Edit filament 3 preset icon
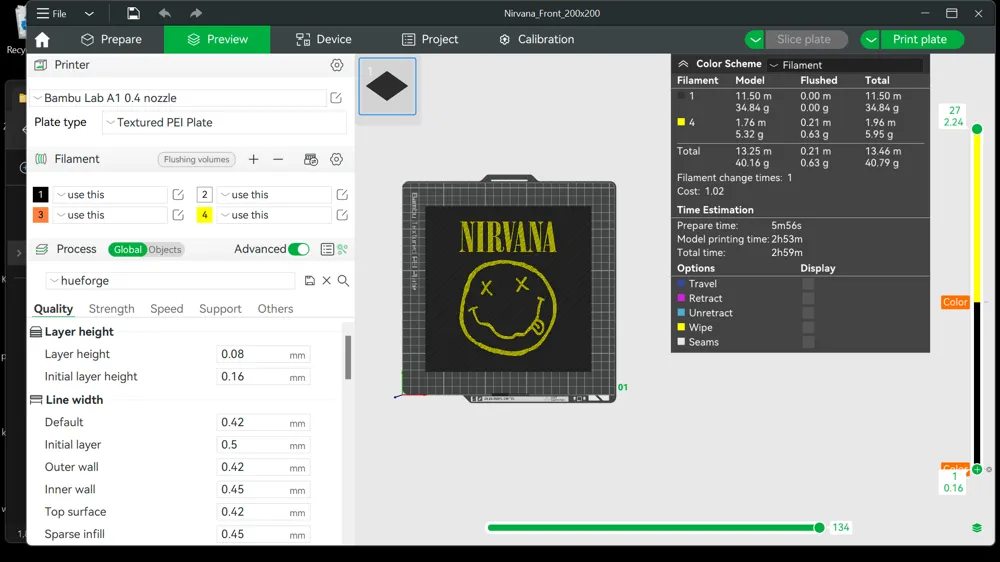 [178, 215]
